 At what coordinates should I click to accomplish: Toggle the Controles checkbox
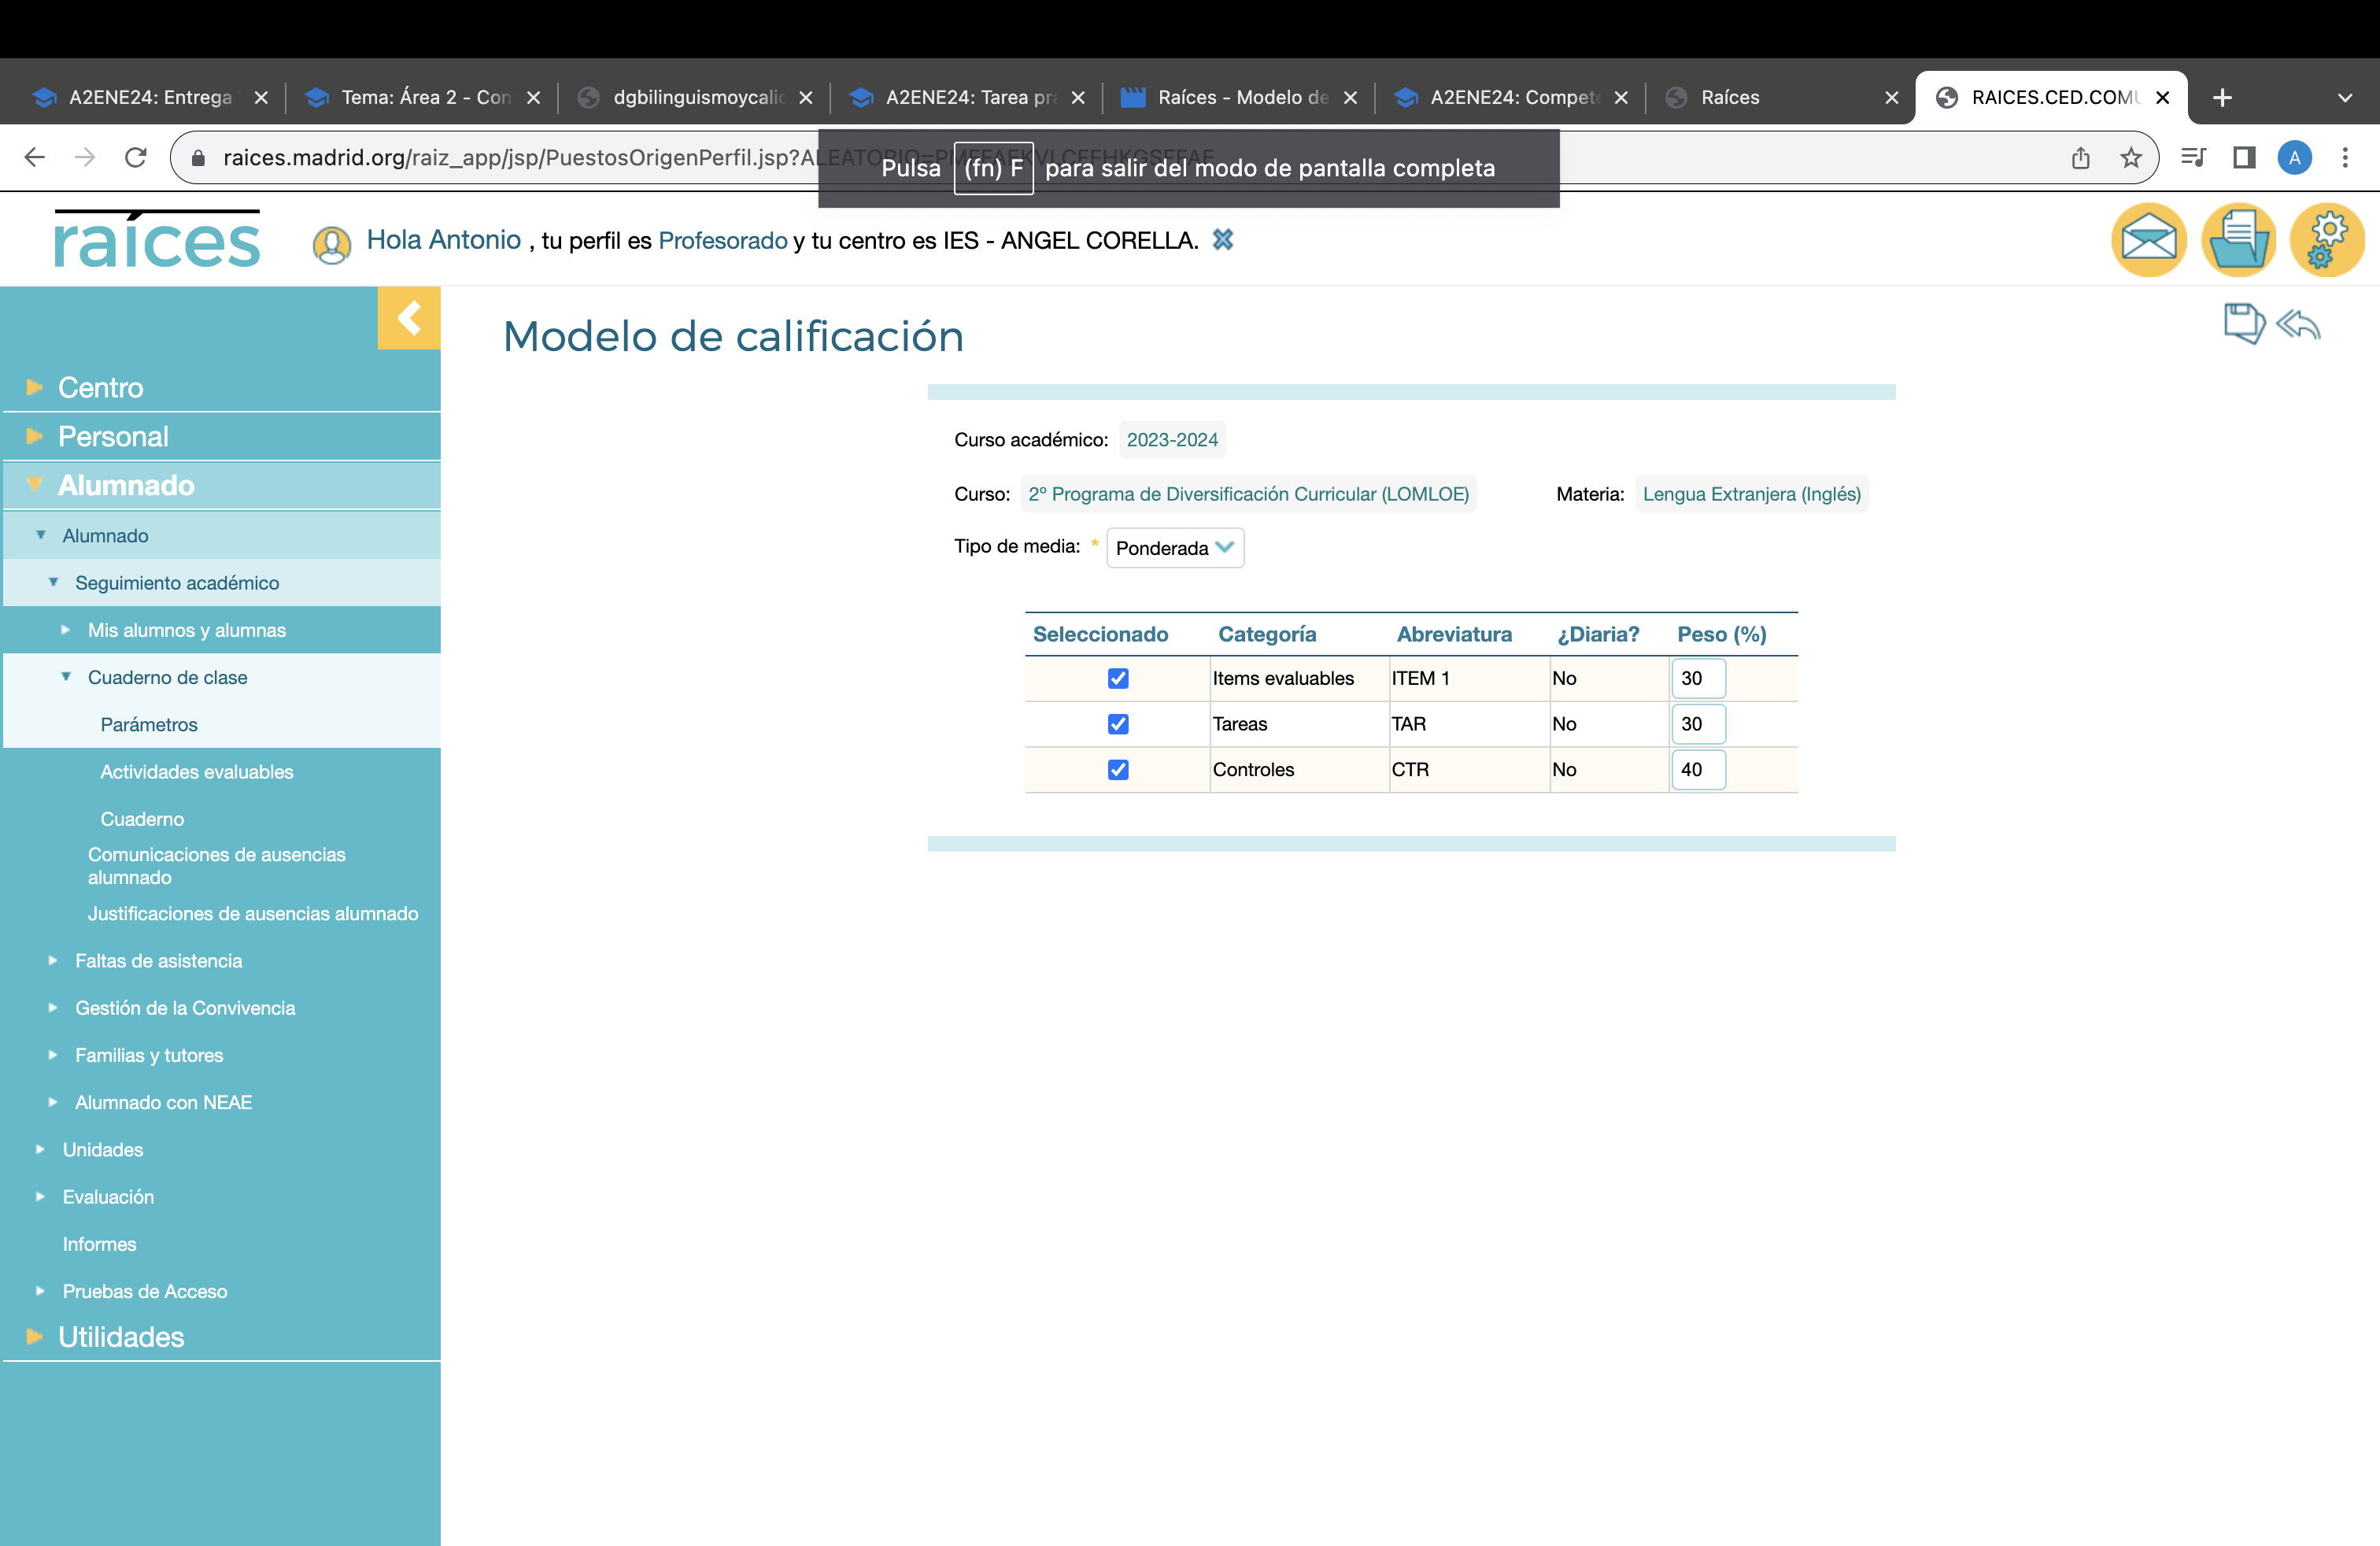[x=1118, y=770]
